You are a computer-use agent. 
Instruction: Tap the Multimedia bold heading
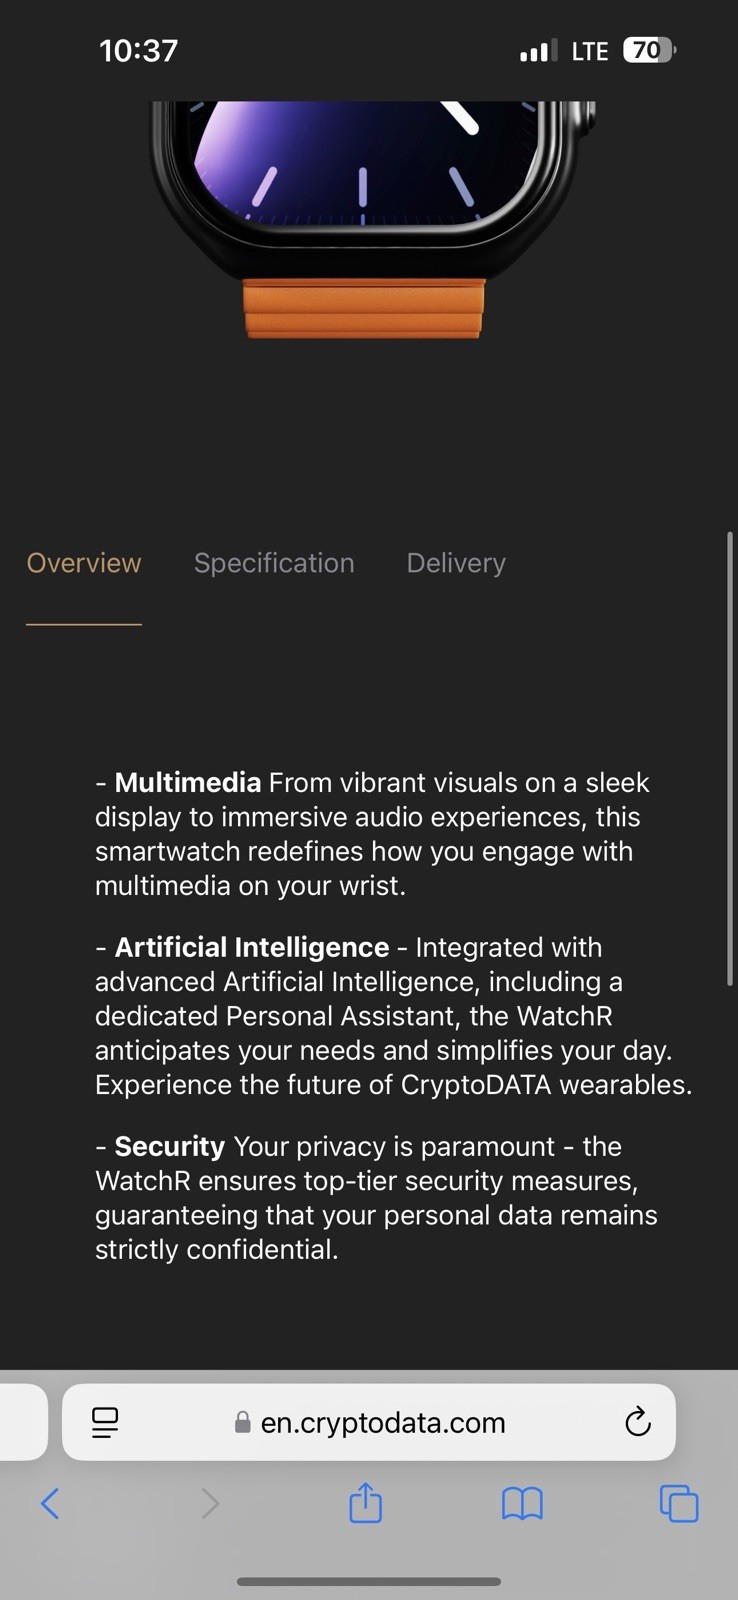coord(188,782)
